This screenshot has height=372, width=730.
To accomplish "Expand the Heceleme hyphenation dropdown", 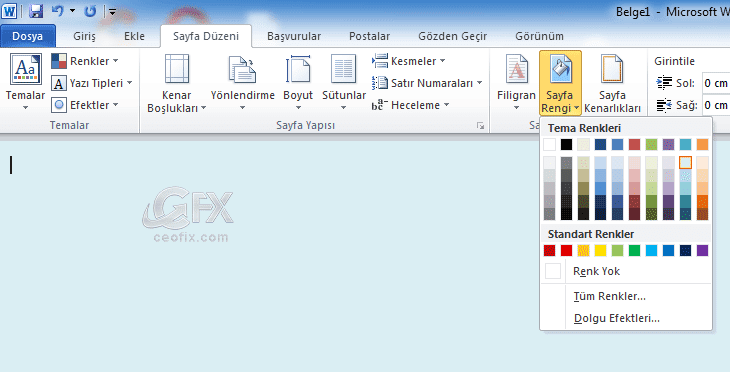I will click(x=410, y=105).
